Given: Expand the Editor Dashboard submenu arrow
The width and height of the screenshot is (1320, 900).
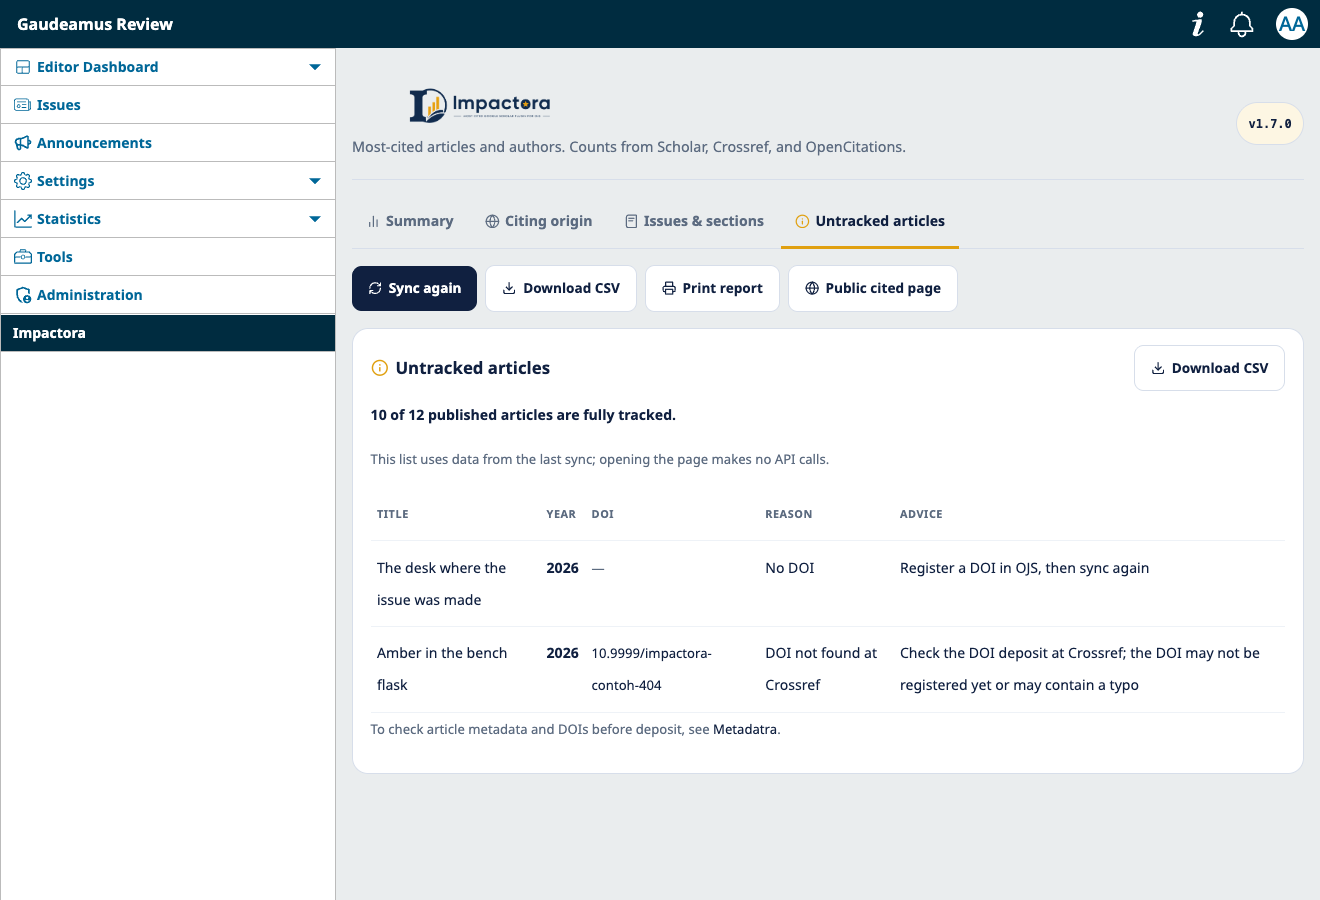Looking at the screenshot, I should coord(315,67).
